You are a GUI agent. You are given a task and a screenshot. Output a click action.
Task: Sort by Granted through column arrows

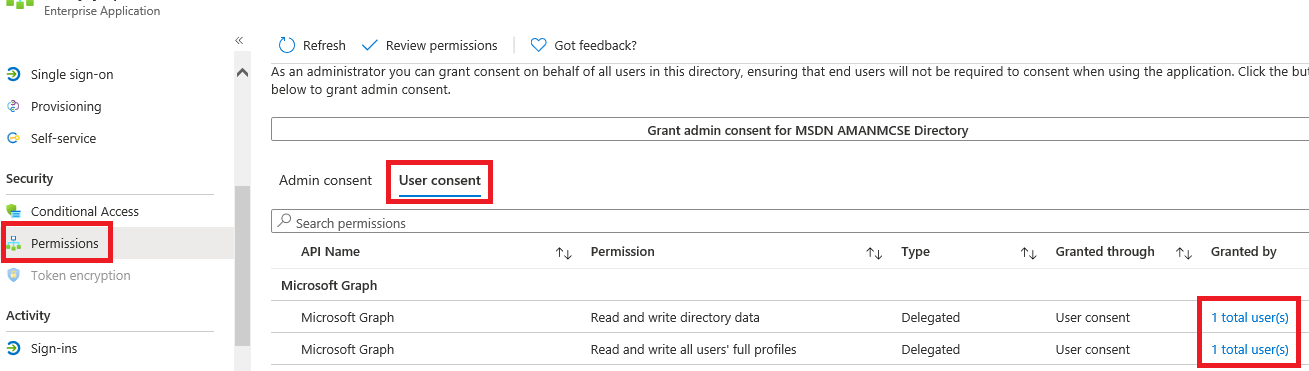click(x=1184, y=253)
